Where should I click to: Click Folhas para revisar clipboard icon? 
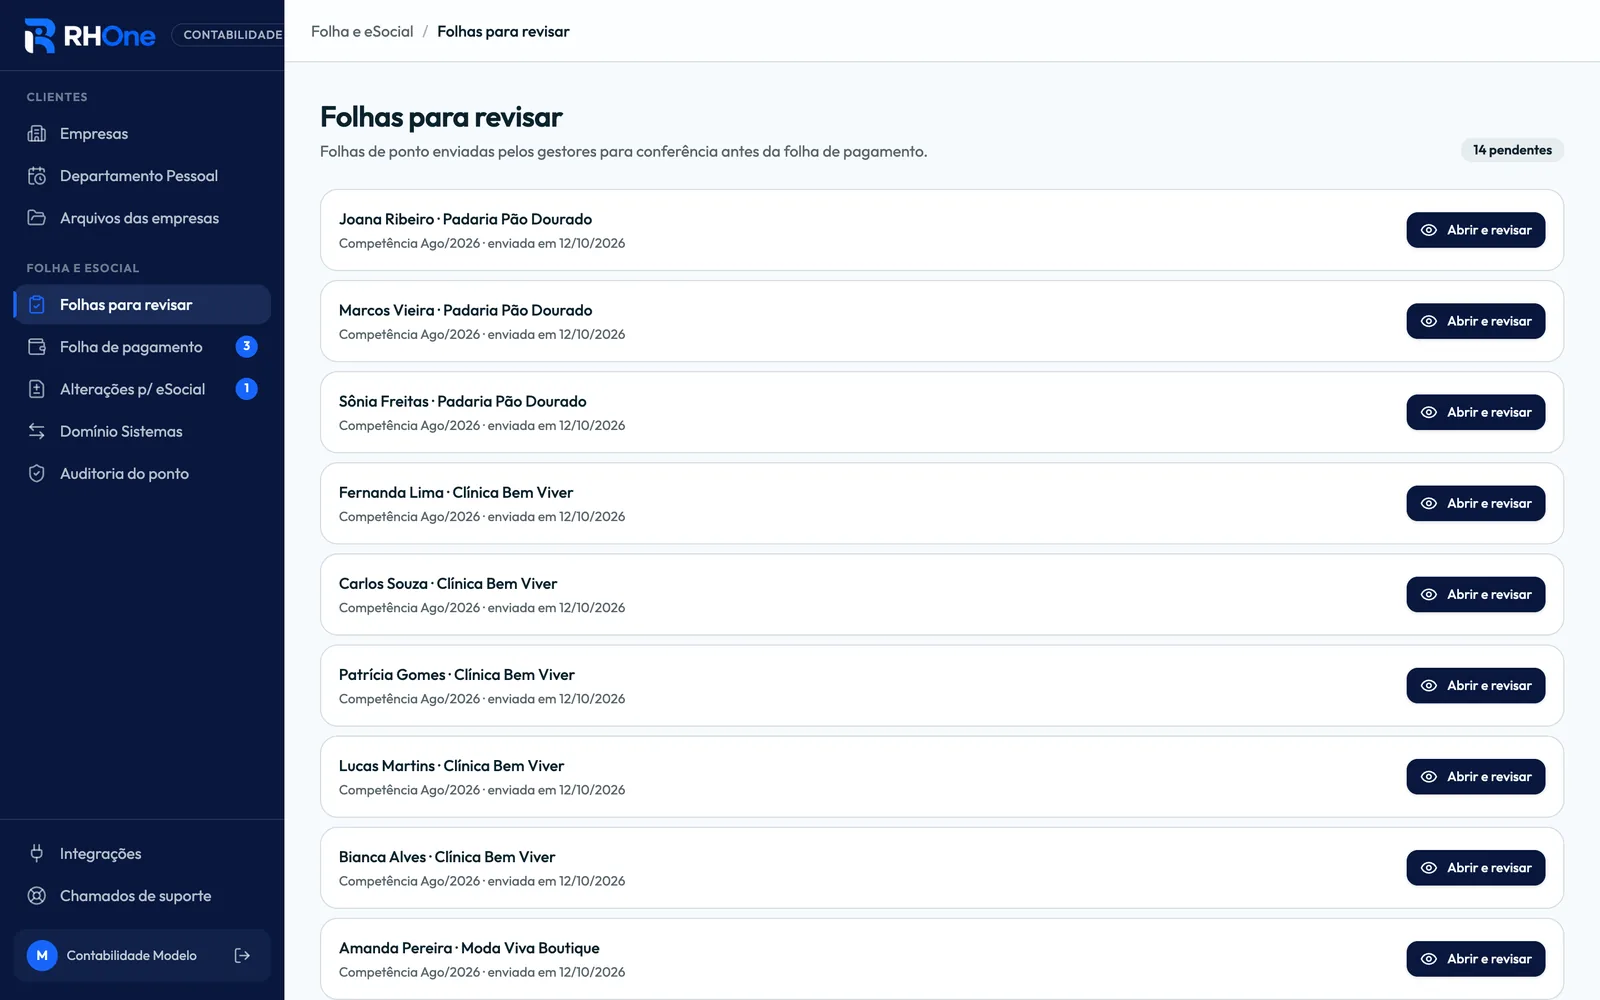coord(37,305)
